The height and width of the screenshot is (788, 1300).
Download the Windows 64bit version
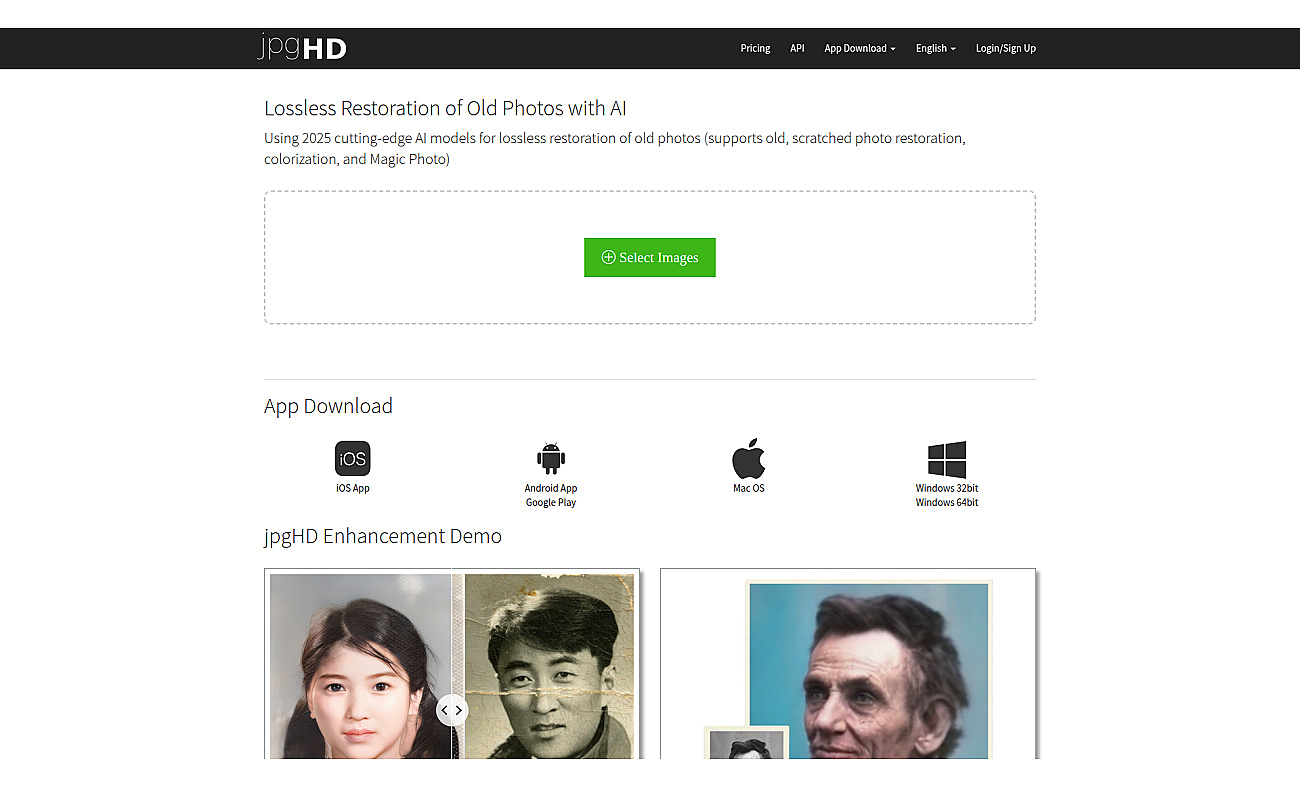tap(947, 502)
